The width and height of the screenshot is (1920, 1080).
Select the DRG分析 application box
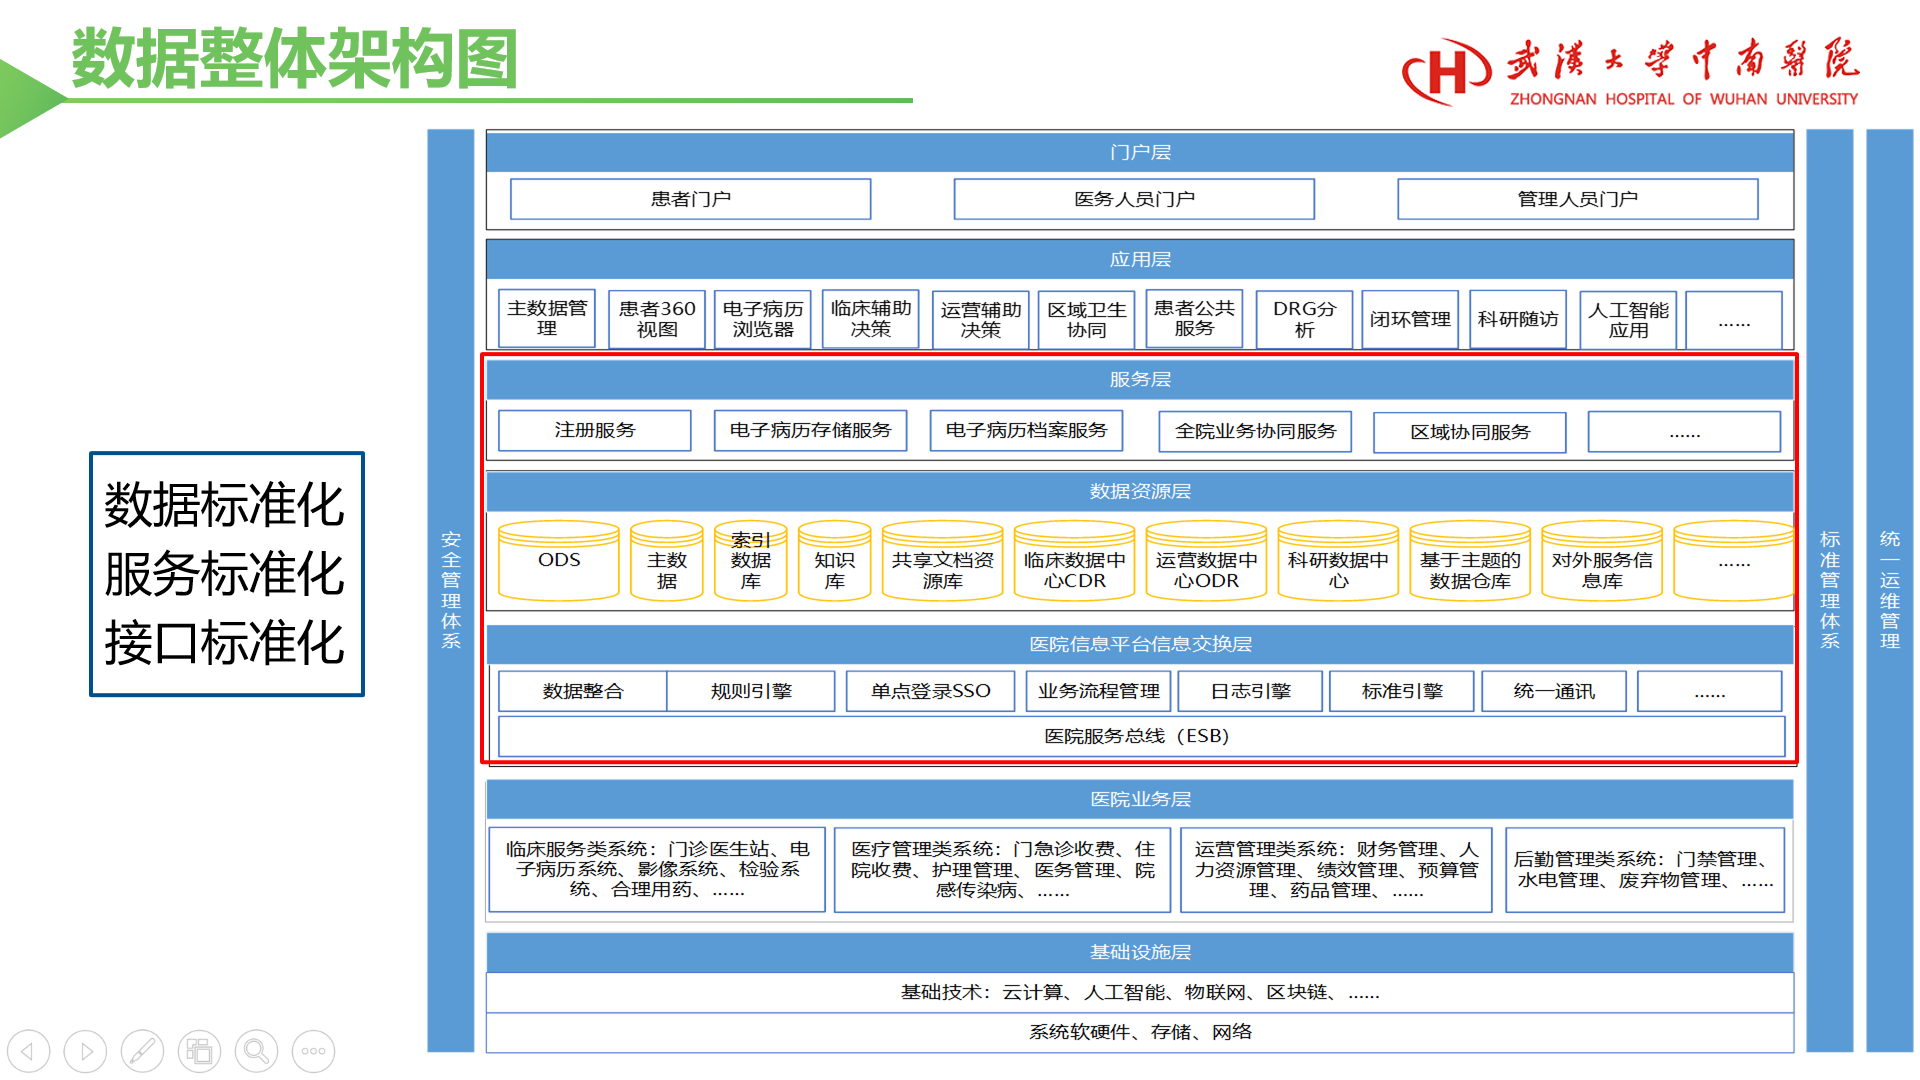[x=1304, y=319]
